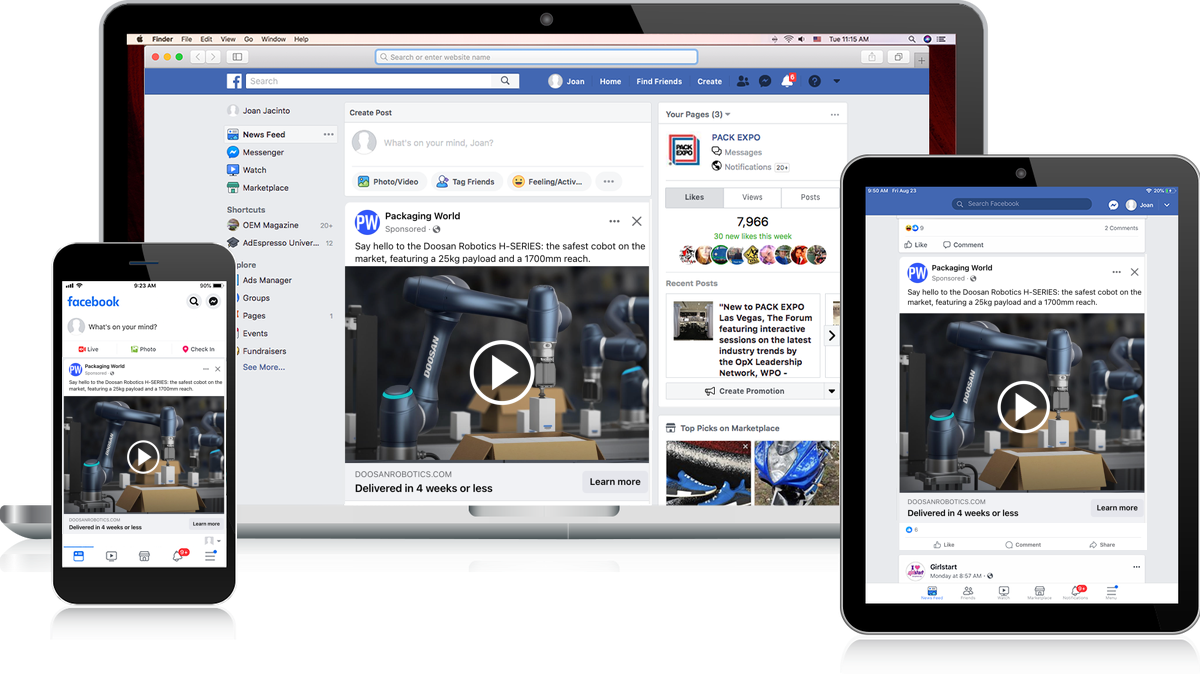The width and height of the screenshot is (1200, 674).
Task: Open the Apple menu
Action: (x=141, y=39)
